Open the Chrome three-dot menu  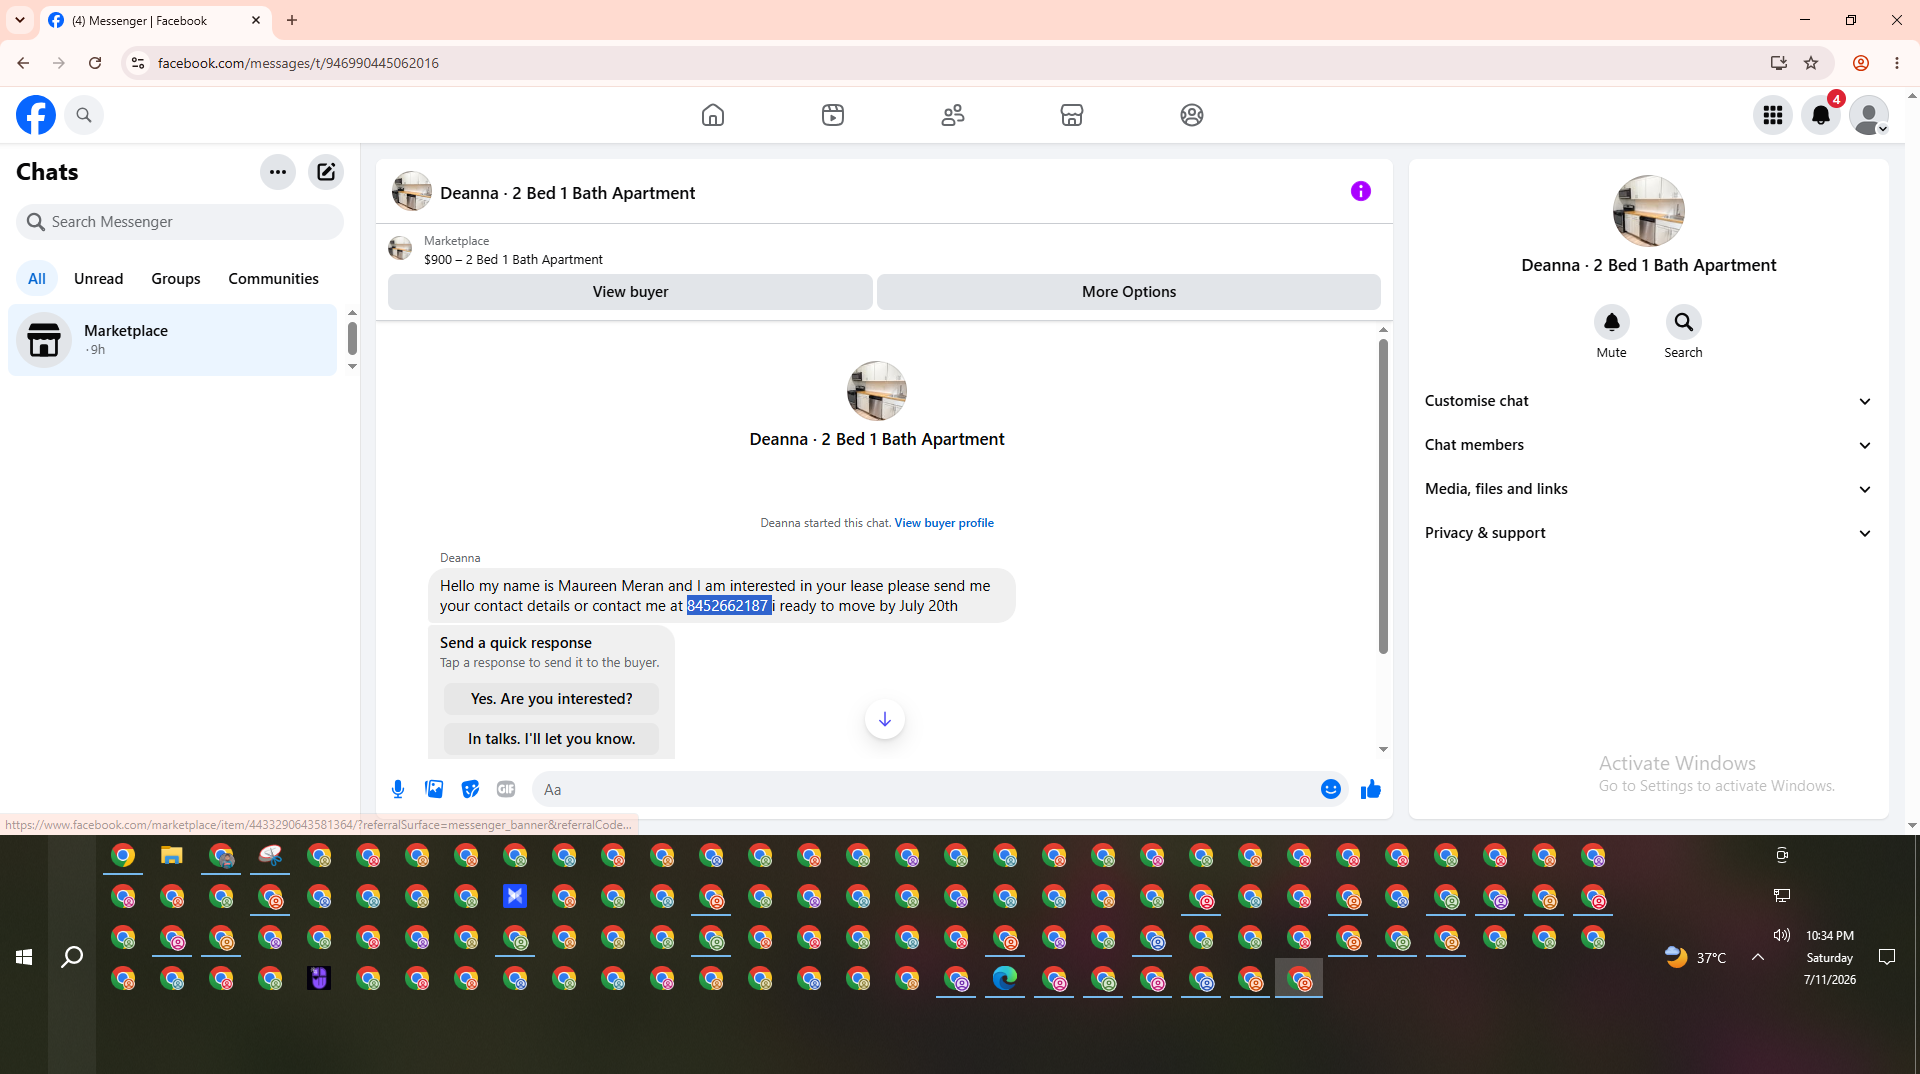click(x=1897, y=63)
